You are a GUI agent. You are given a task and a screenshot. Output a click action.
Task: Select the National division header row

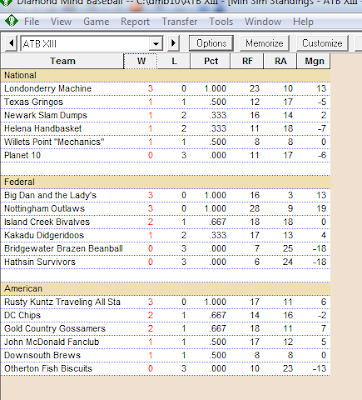[x=166, y=75]
